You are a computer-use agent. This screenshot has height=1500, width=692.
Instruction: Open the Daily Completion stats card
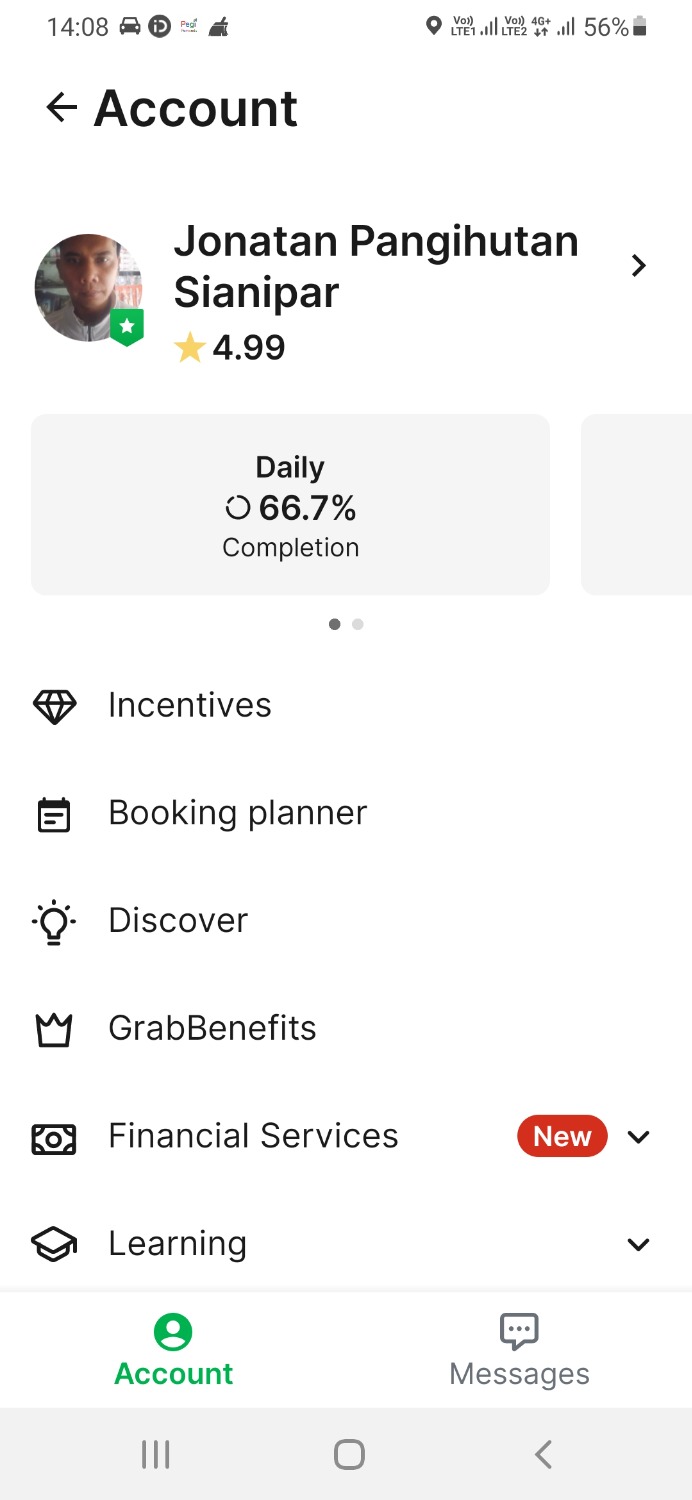[290, 505]
